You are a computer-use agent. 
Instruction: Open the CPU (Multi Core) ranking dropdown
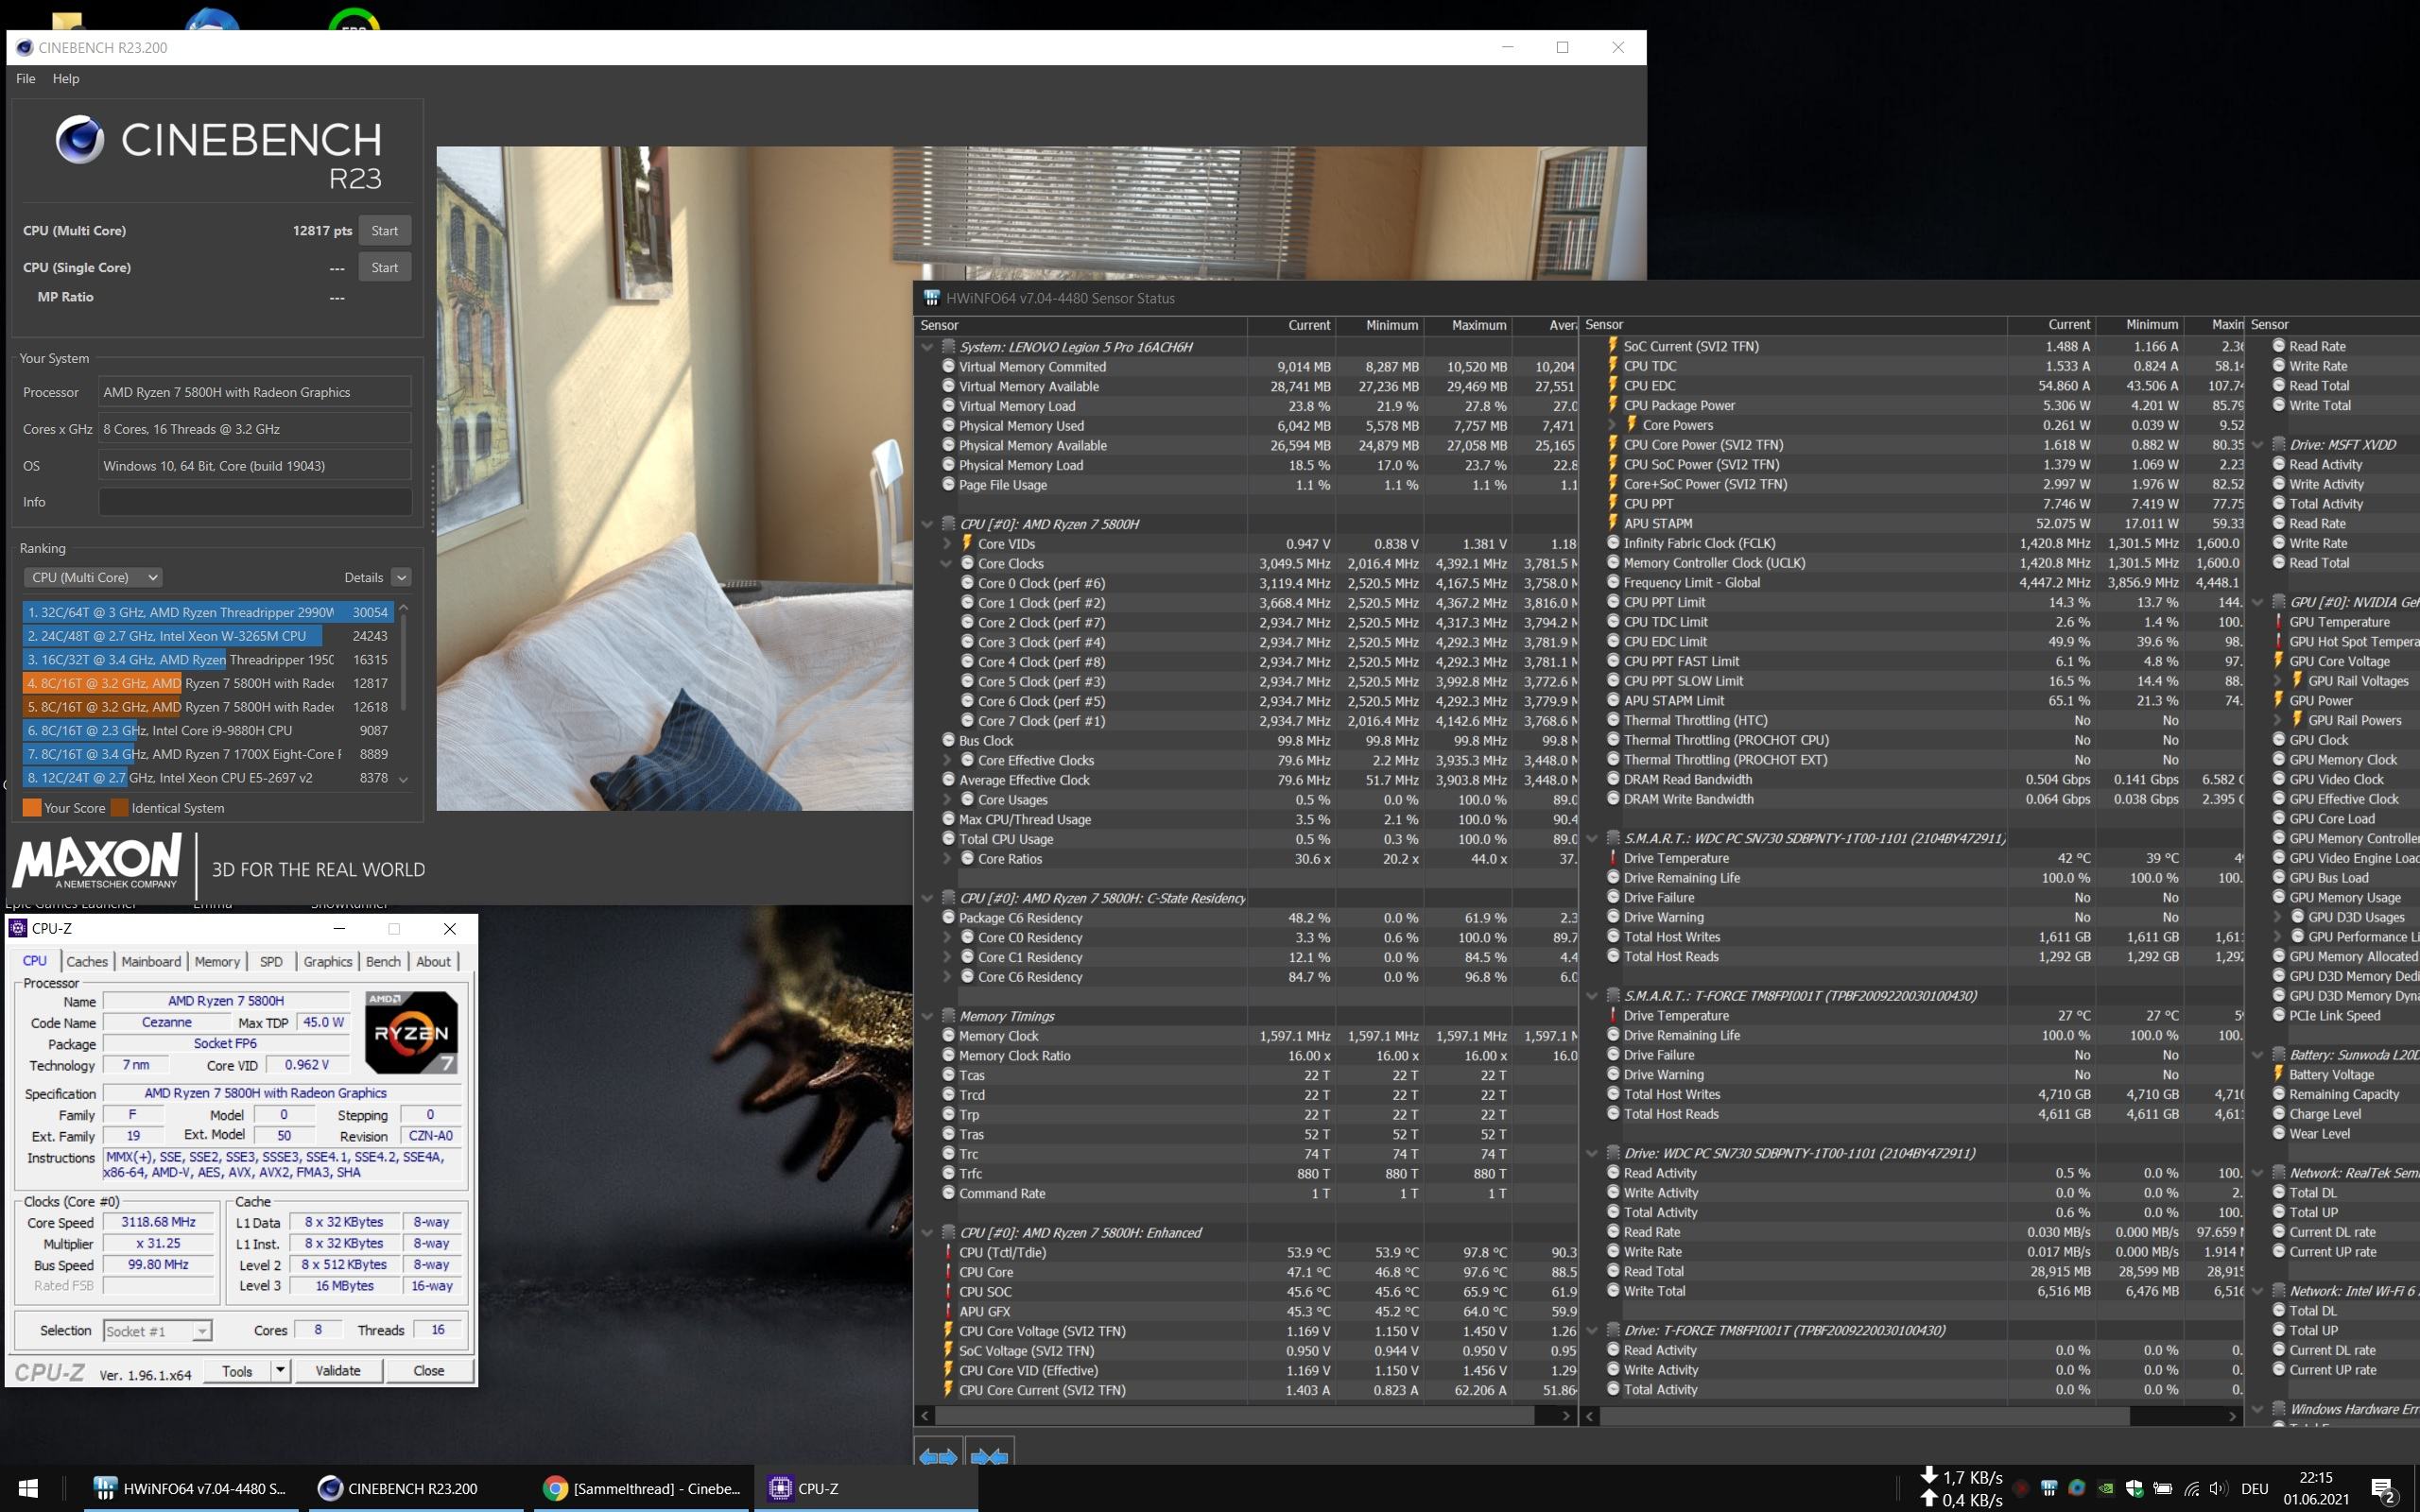pos(93,577)
